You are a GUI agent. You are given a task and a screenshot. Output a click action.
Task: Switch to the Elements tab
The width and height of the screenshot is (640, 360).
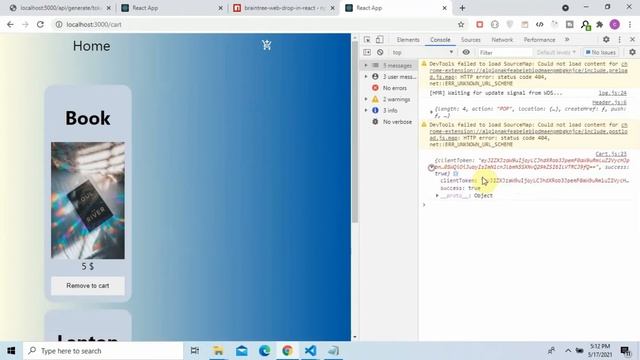[408, 40]
